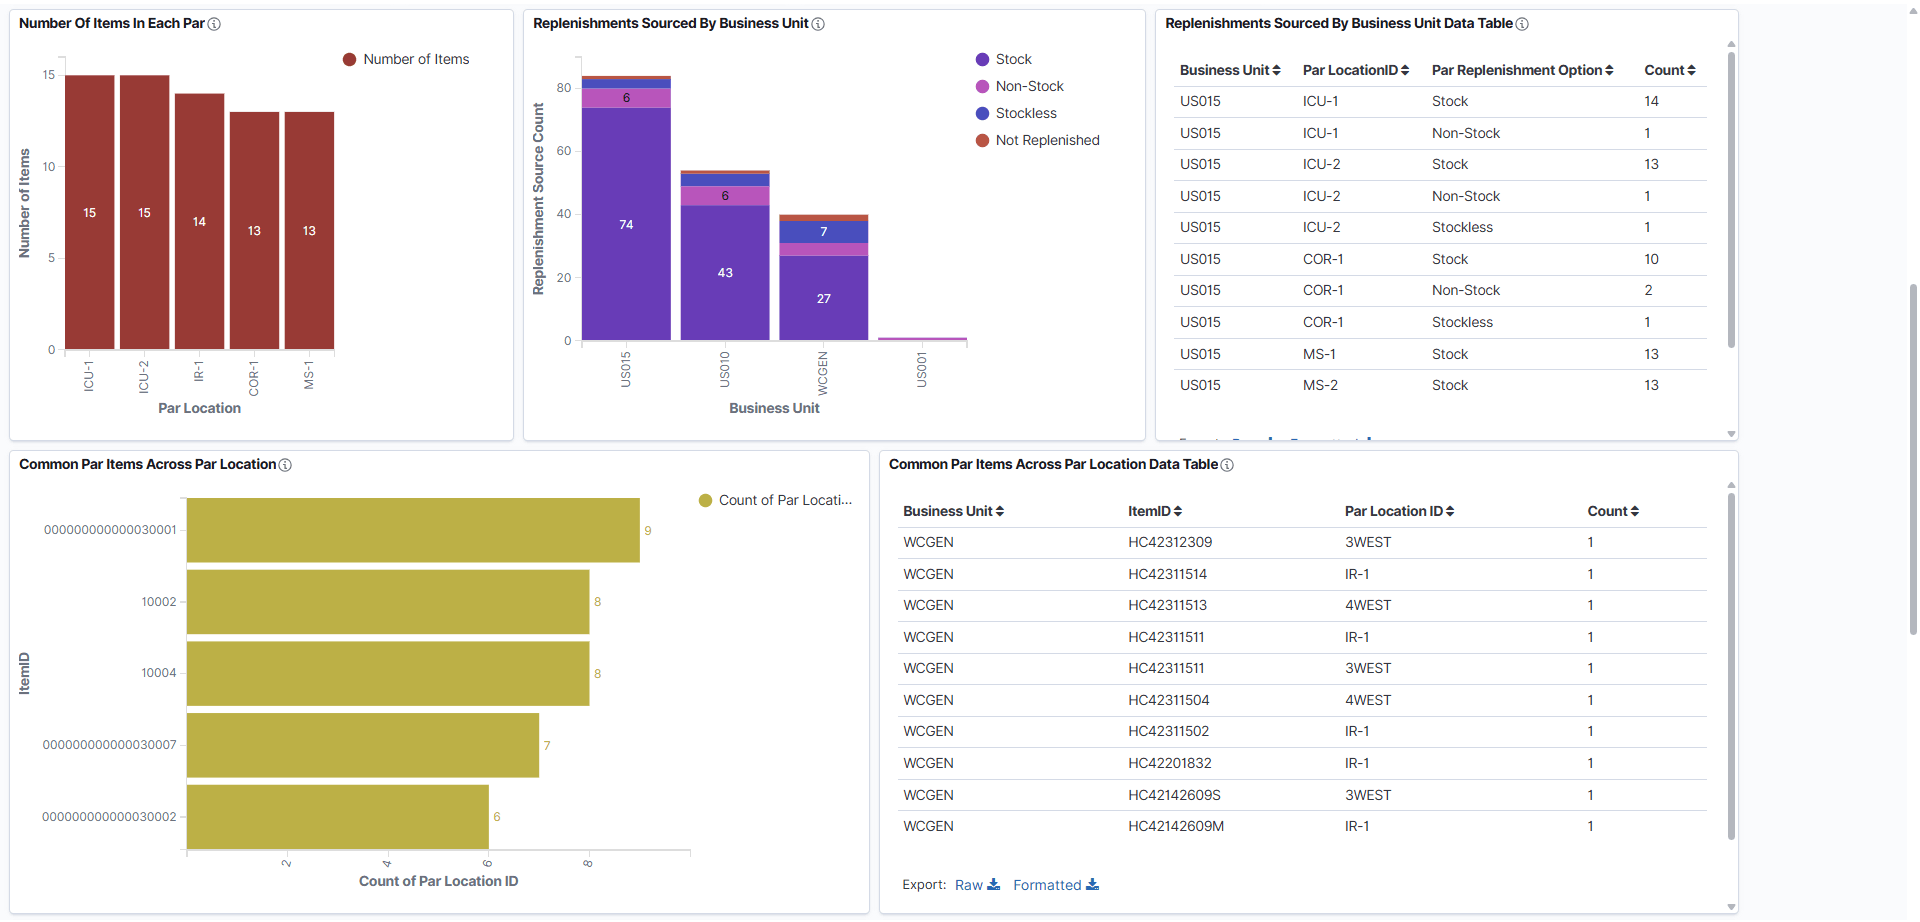Screen dimensions: 1920x922
Task: Click info icon beside Replenishments Sourced By Business Unit
Action: click(x=819, y=23)
